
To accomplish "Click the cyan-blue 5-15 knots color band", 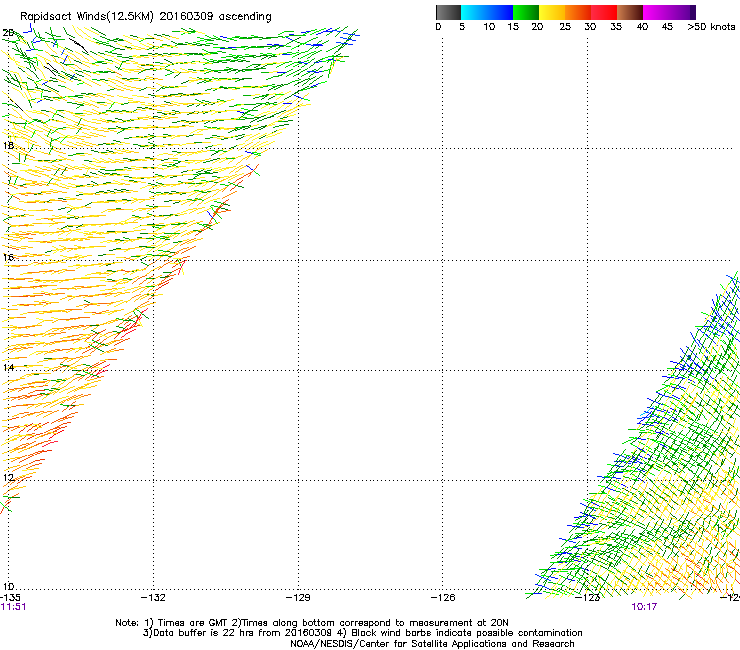I will tap(487, 12).
